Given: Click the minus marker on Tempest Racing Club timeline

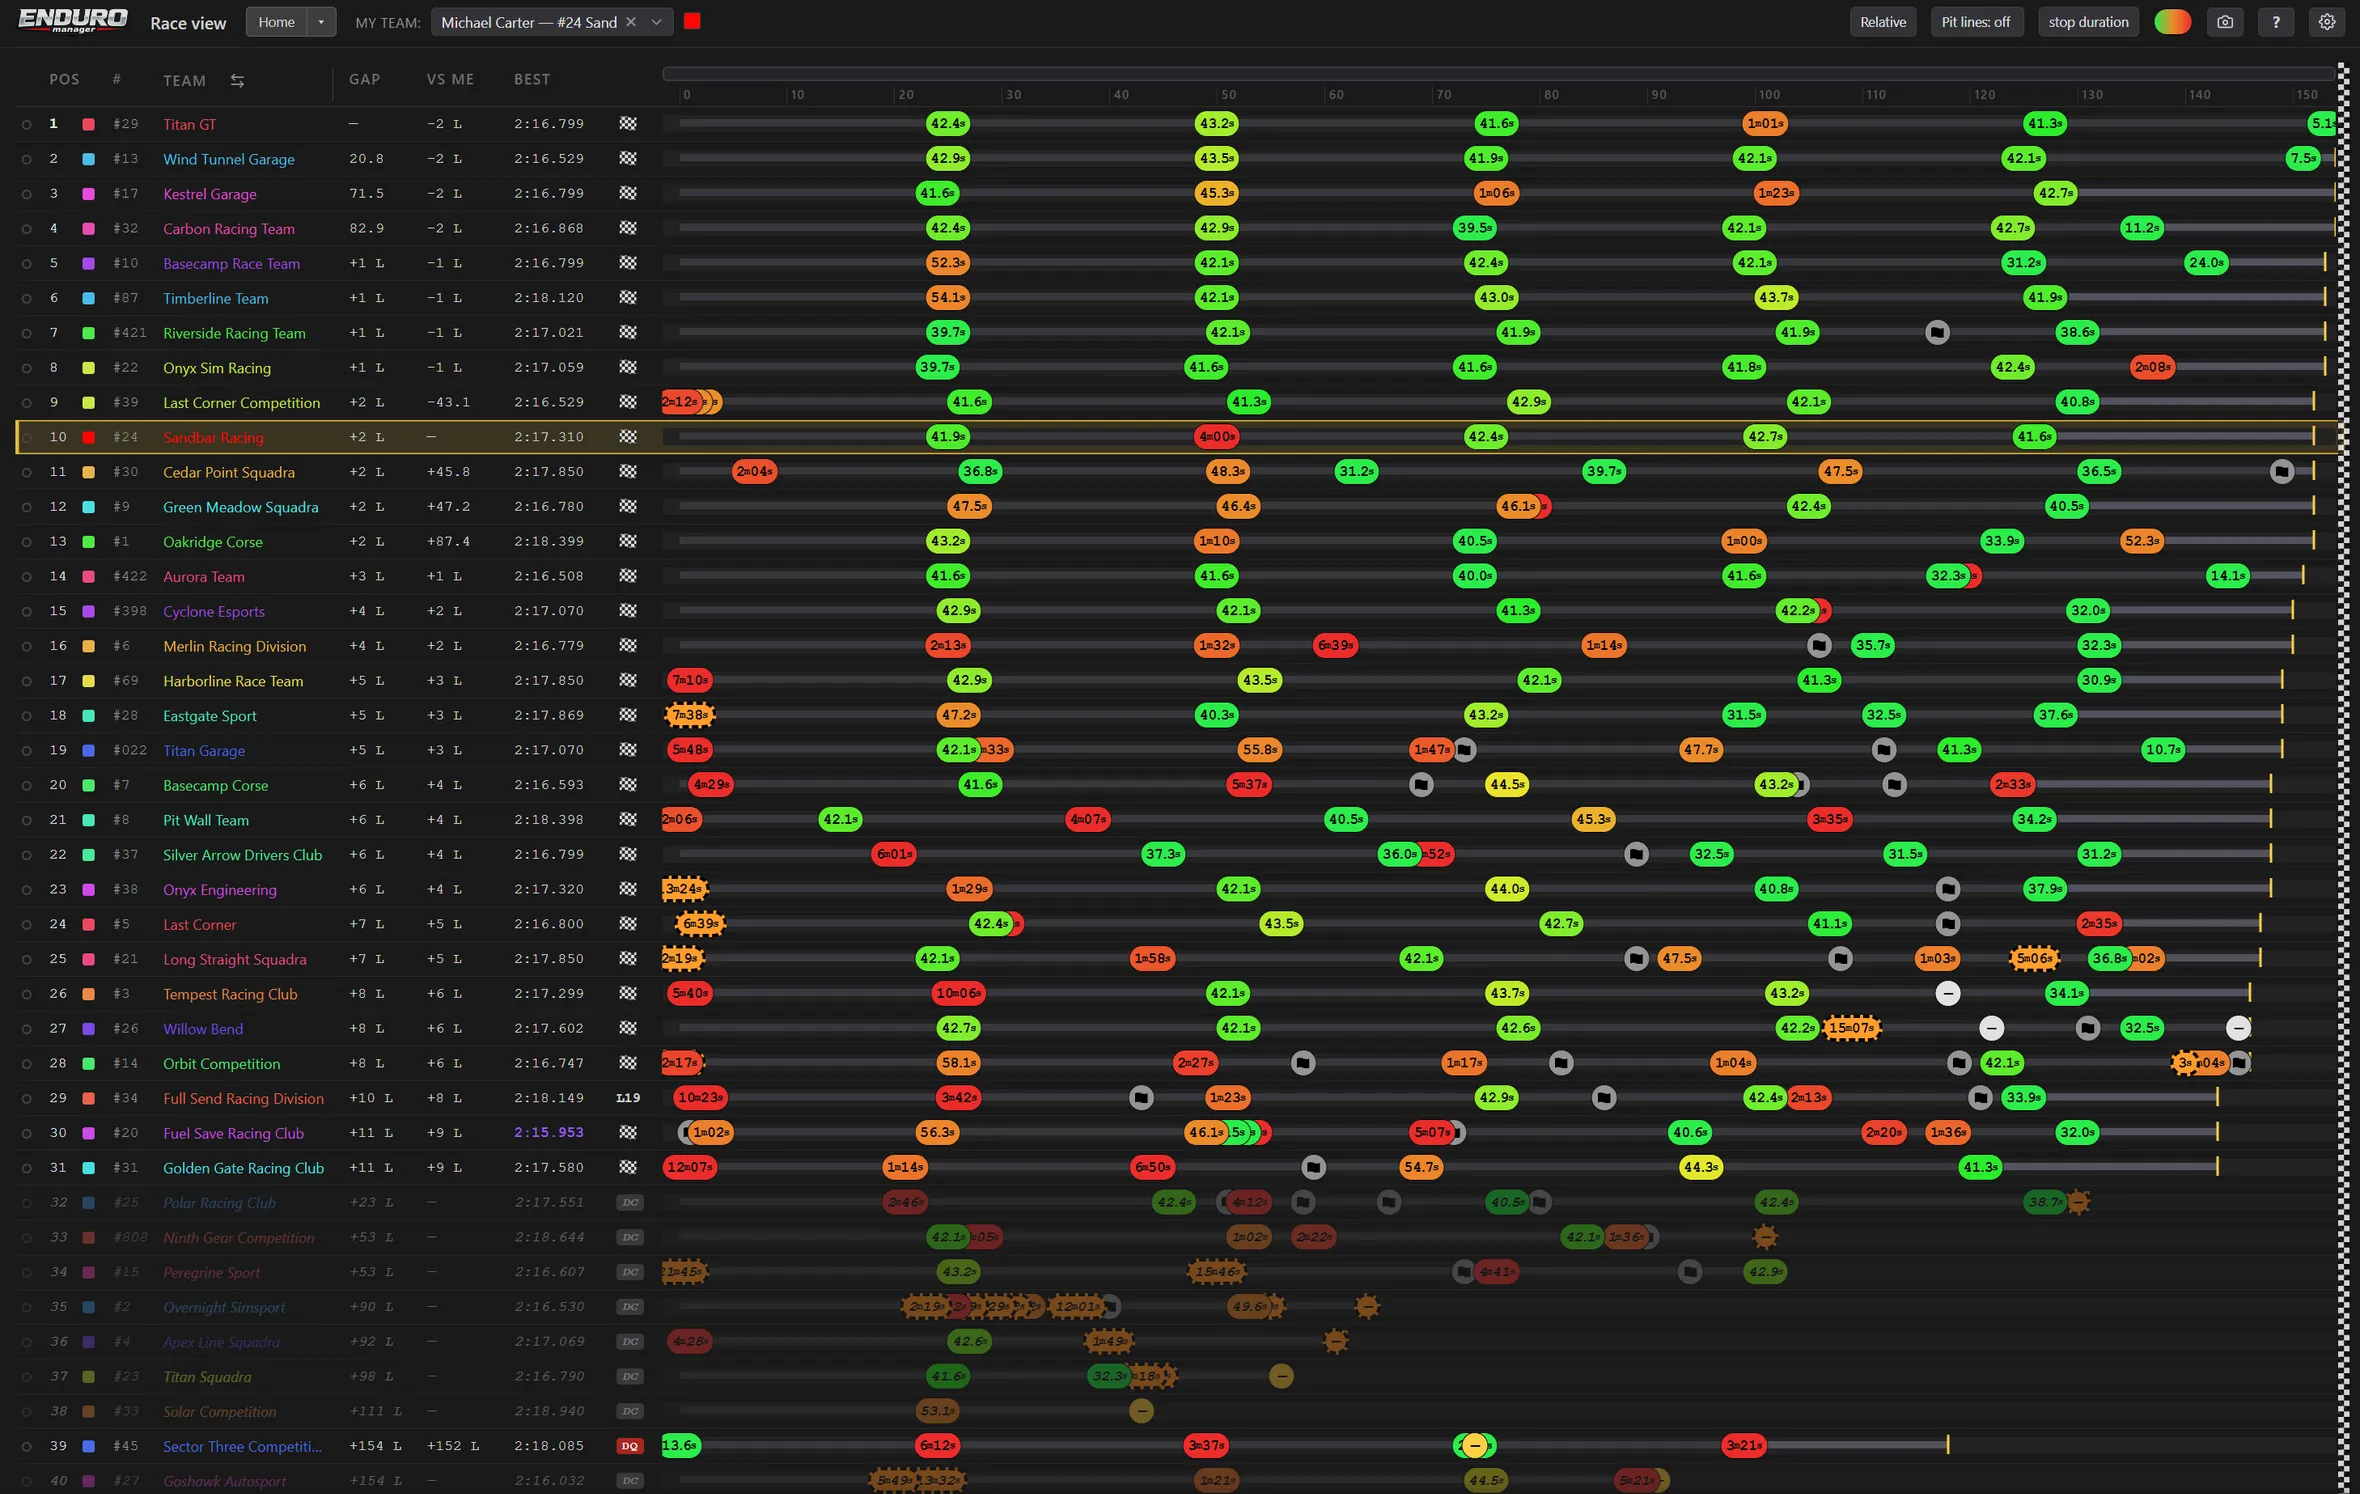Looking at the screenshot, I should pyautogui.click(x=1947, y=993).
